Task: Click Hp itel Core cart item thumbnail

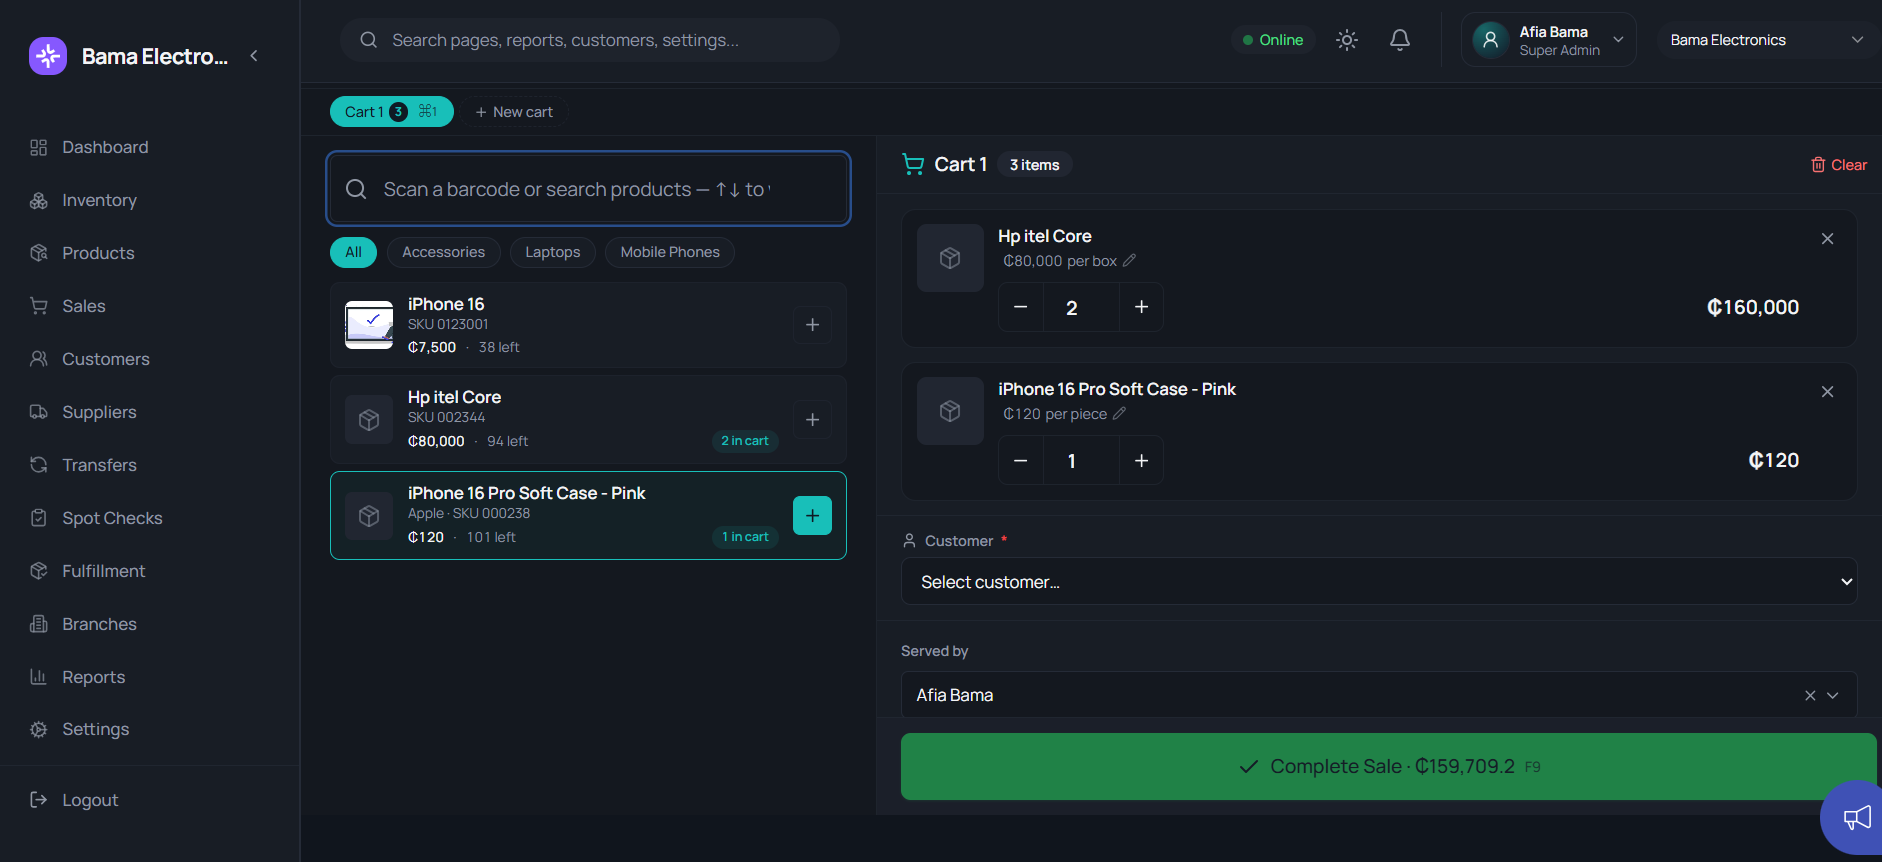Action: [x=950, y=258]
